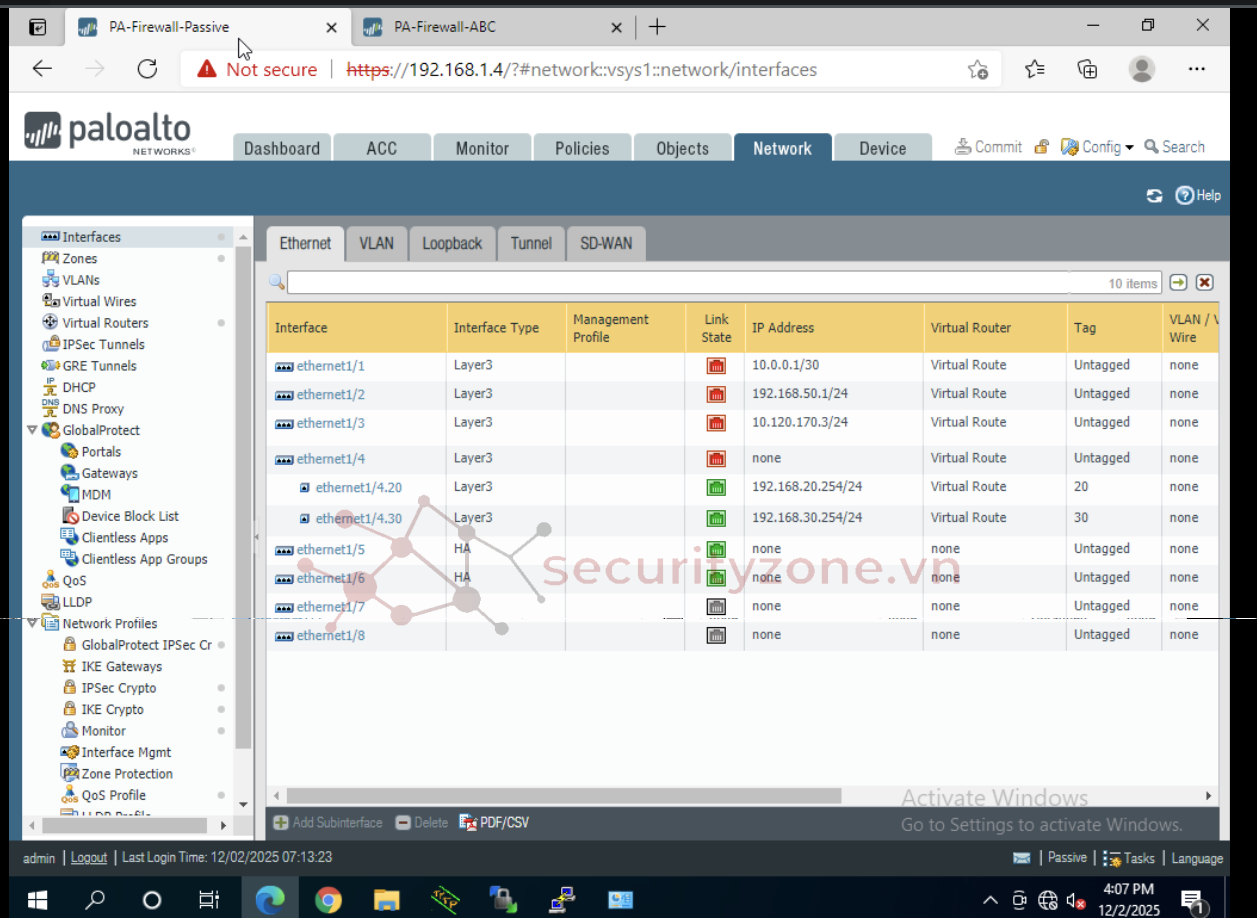1257x918 pixels.
Task: Click the interface search filter field
Action: pos(677,283)
